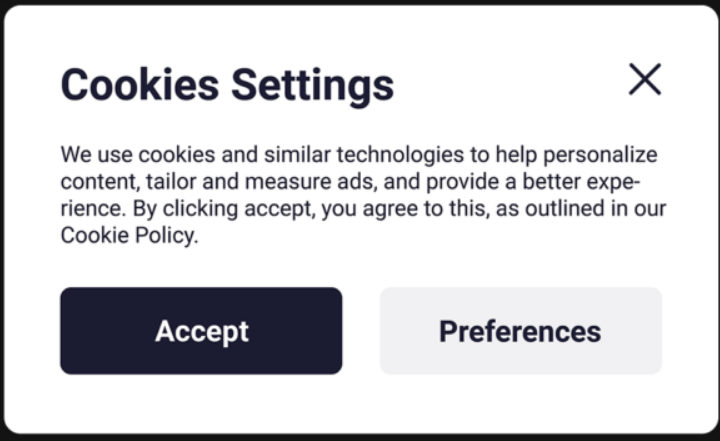The image size is (720, 441).
Task: Click the Accept button
Action: (201, 331)
